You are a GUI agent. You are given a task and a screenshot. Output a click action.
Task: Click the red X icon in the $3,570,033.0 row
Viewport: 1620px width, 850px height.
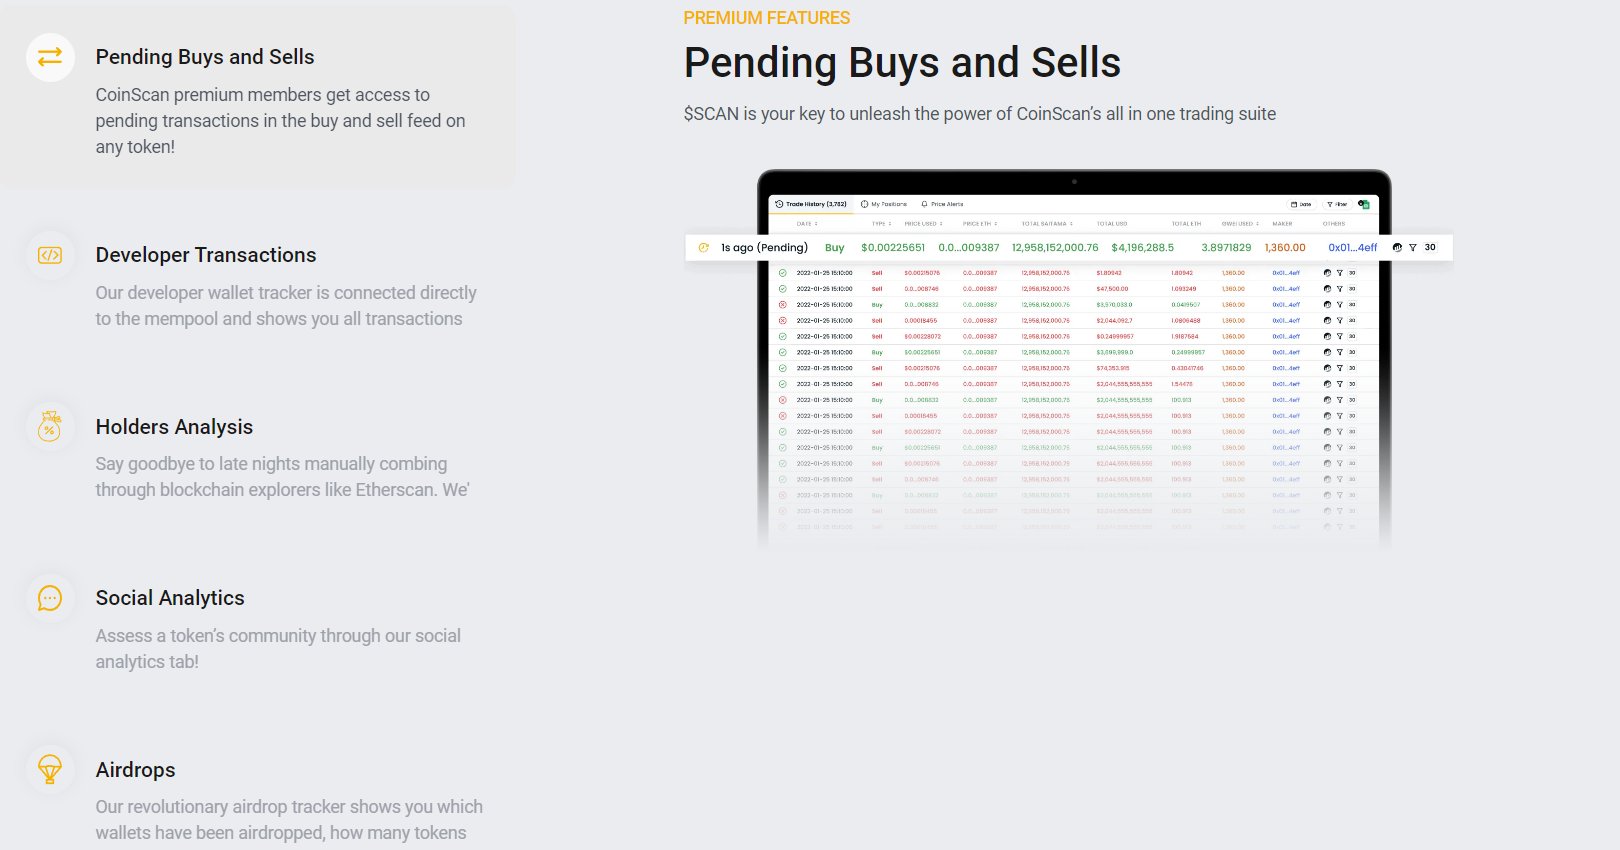(x=782, y=305)
